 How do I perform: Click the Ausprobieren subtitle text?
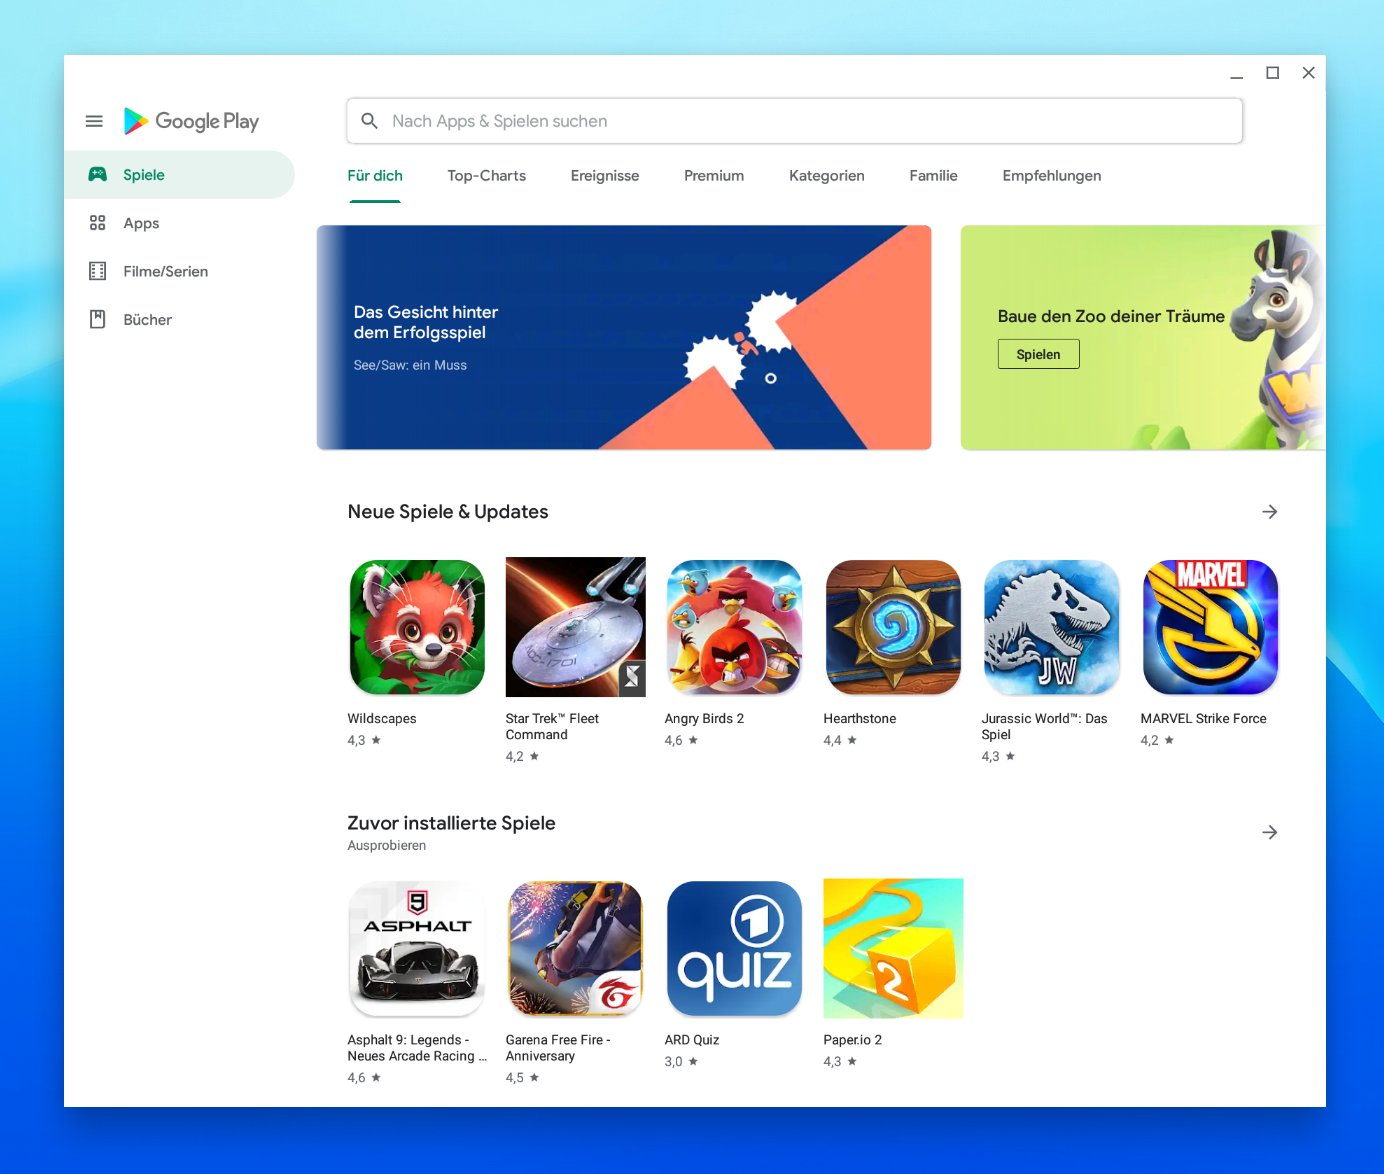[387, 846]
